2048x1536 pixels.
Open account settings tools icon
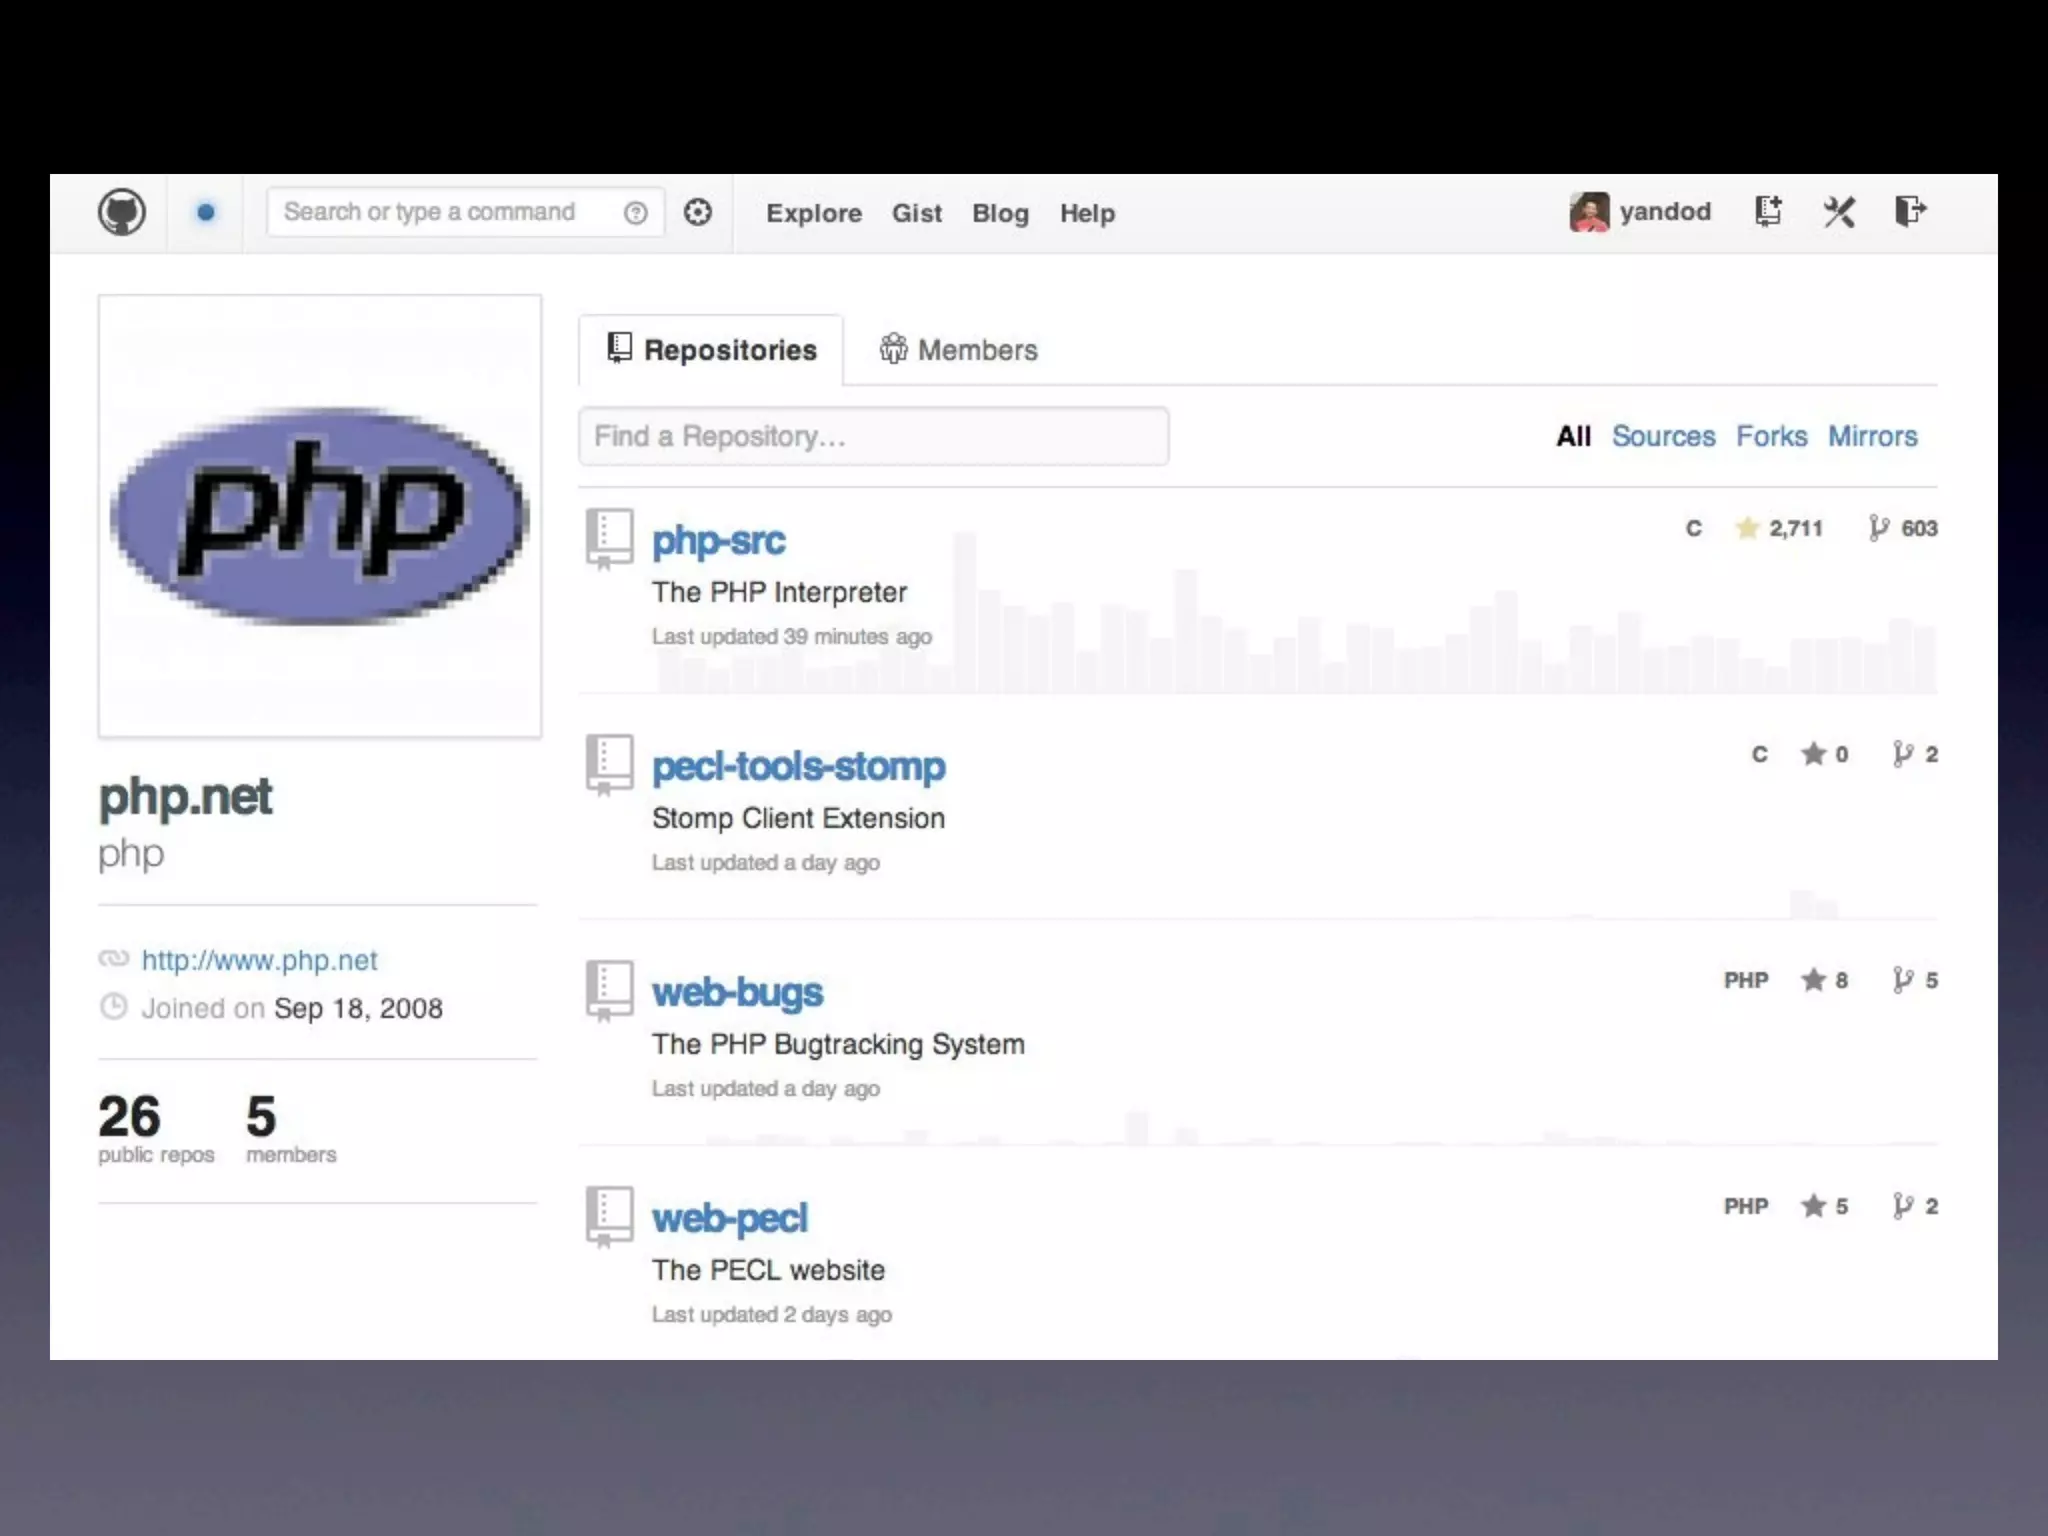[1839, 211]
